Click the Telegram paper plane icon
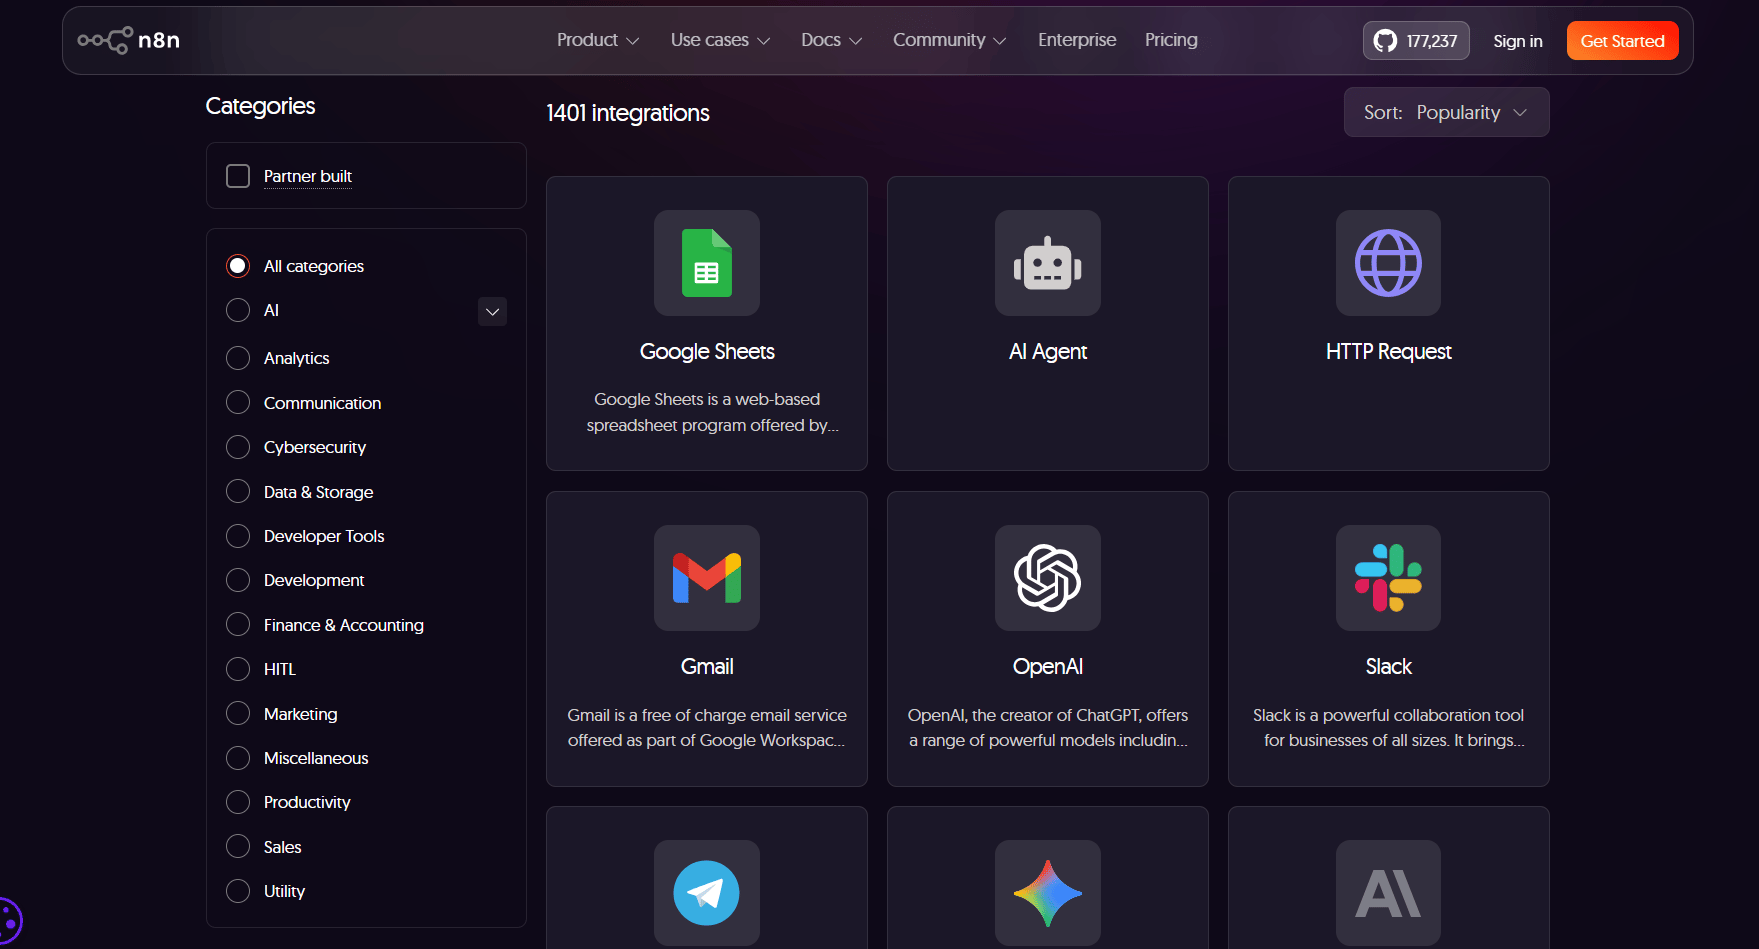 [707, 893]
